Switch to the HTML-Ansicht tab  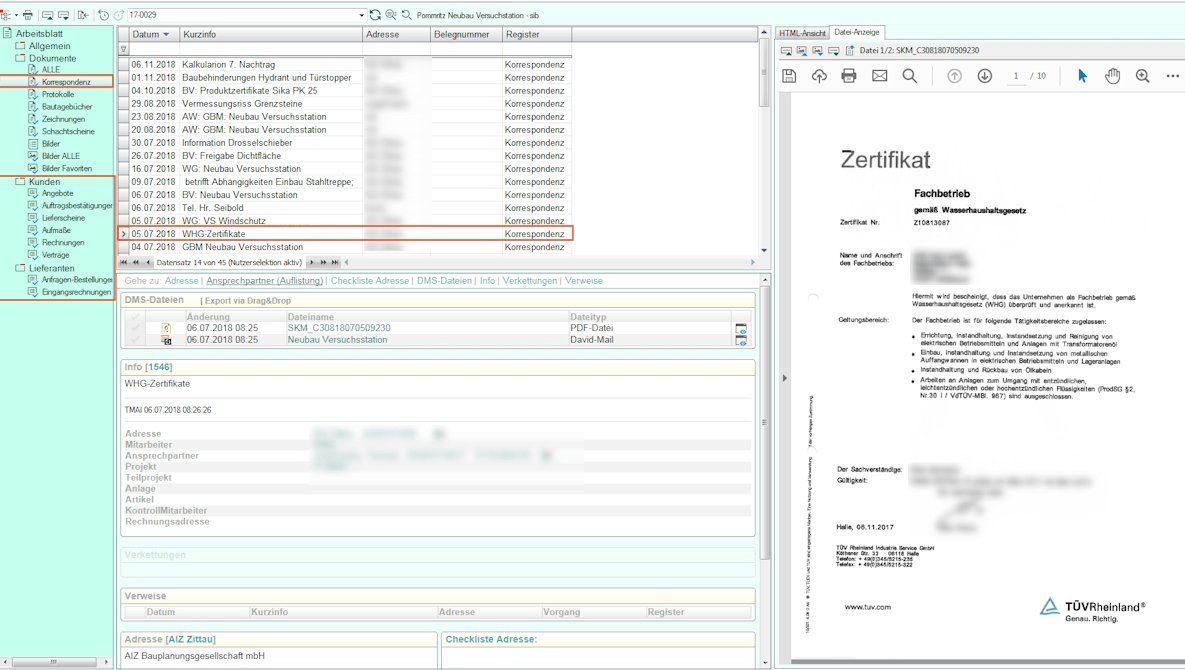802,33
